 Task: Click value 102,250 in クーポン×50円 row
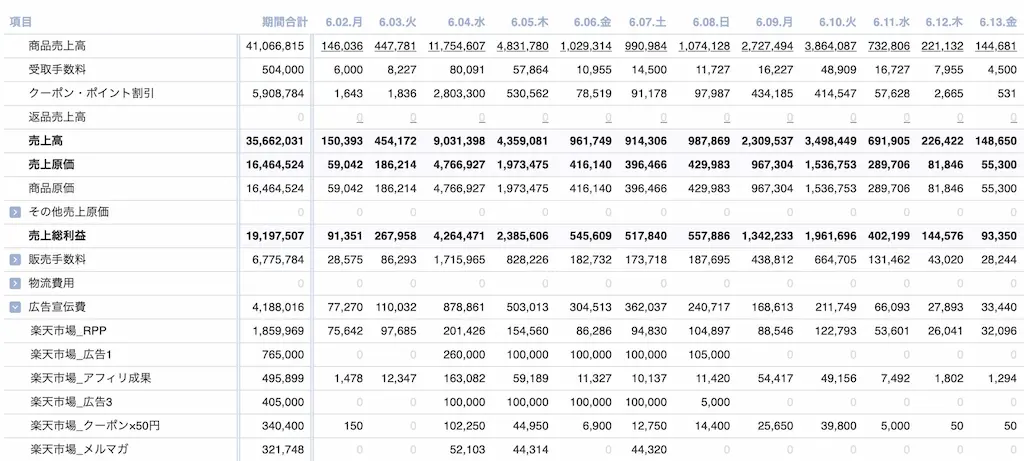[464, 426]
